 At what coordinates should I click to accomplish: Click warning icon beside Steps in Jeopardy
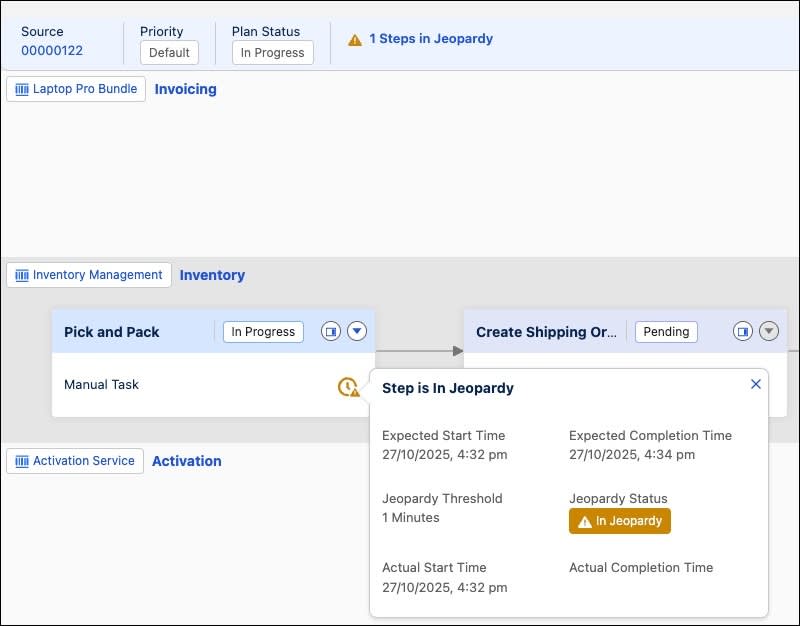tap(355, 40)
